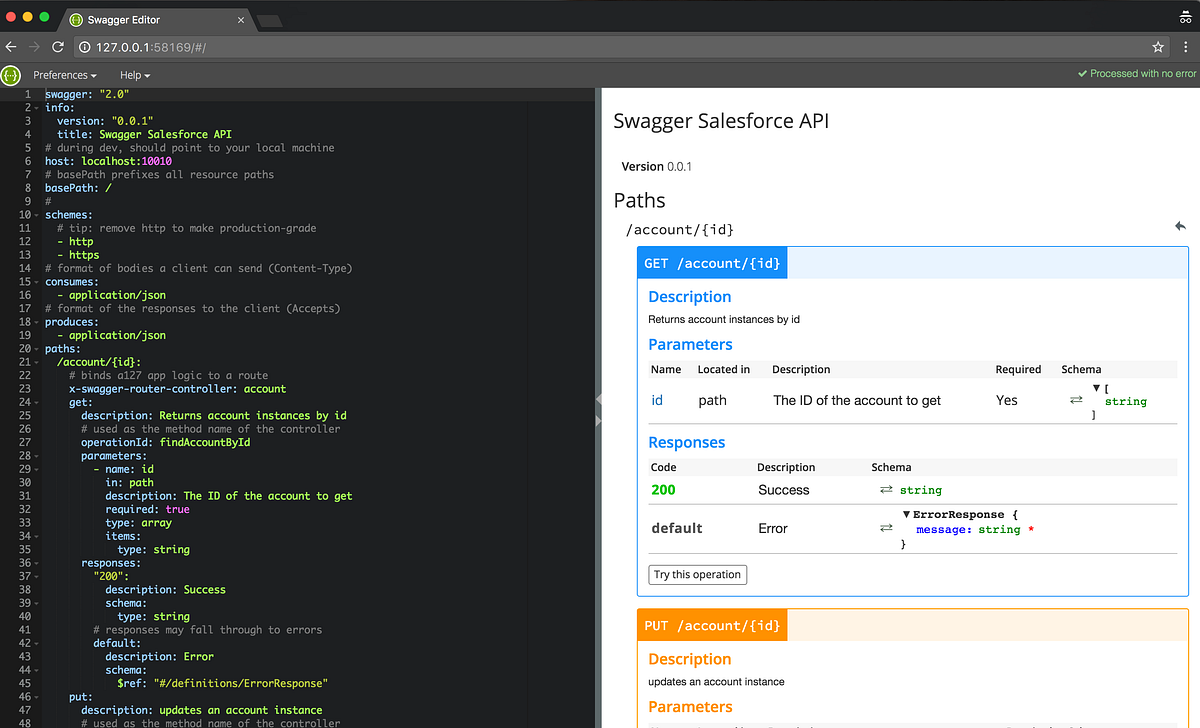Click the green 'Processed with no error' checkmark
This screenshot has height=728, width=1200.
click(x=1083, y=74)
